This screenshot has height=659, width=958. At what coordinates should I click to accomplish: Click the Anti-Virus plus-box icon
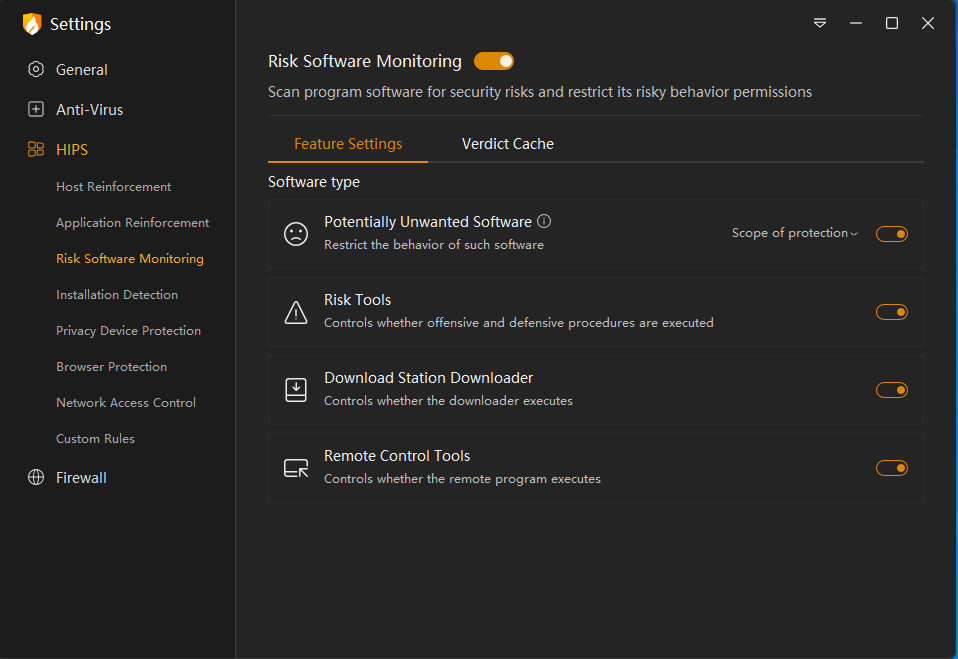coord(36,110)
